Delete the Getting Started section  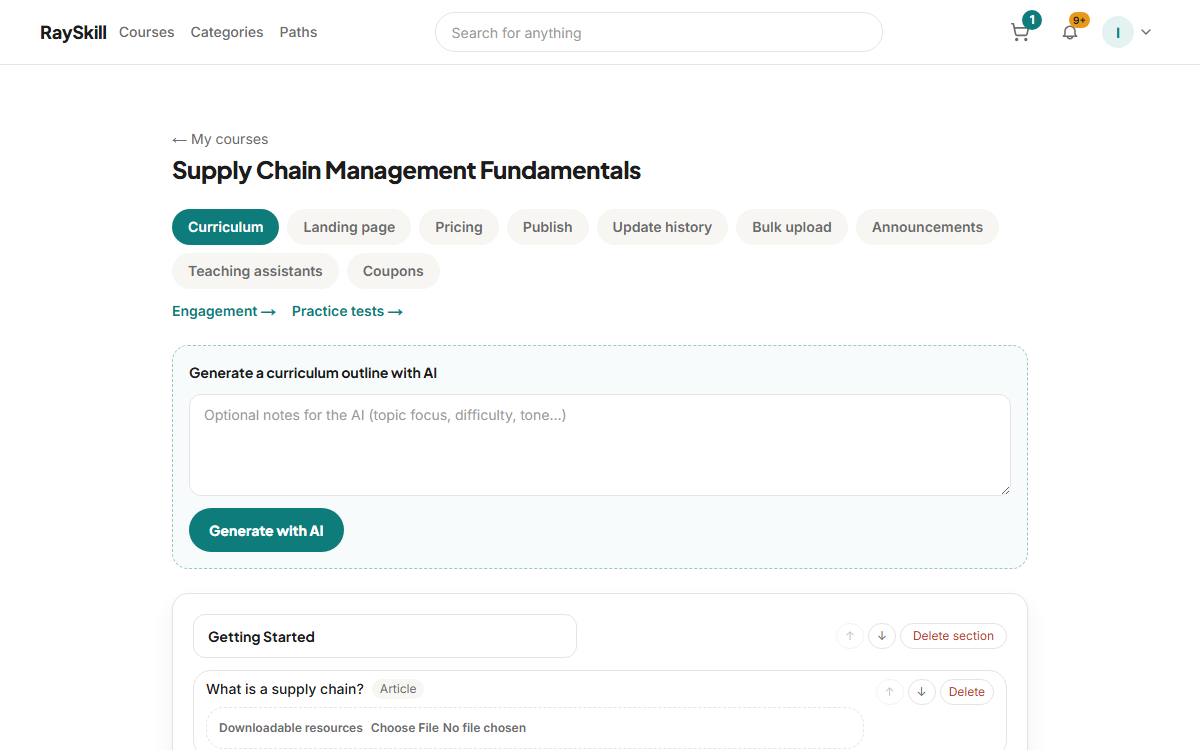click(953, 636)
